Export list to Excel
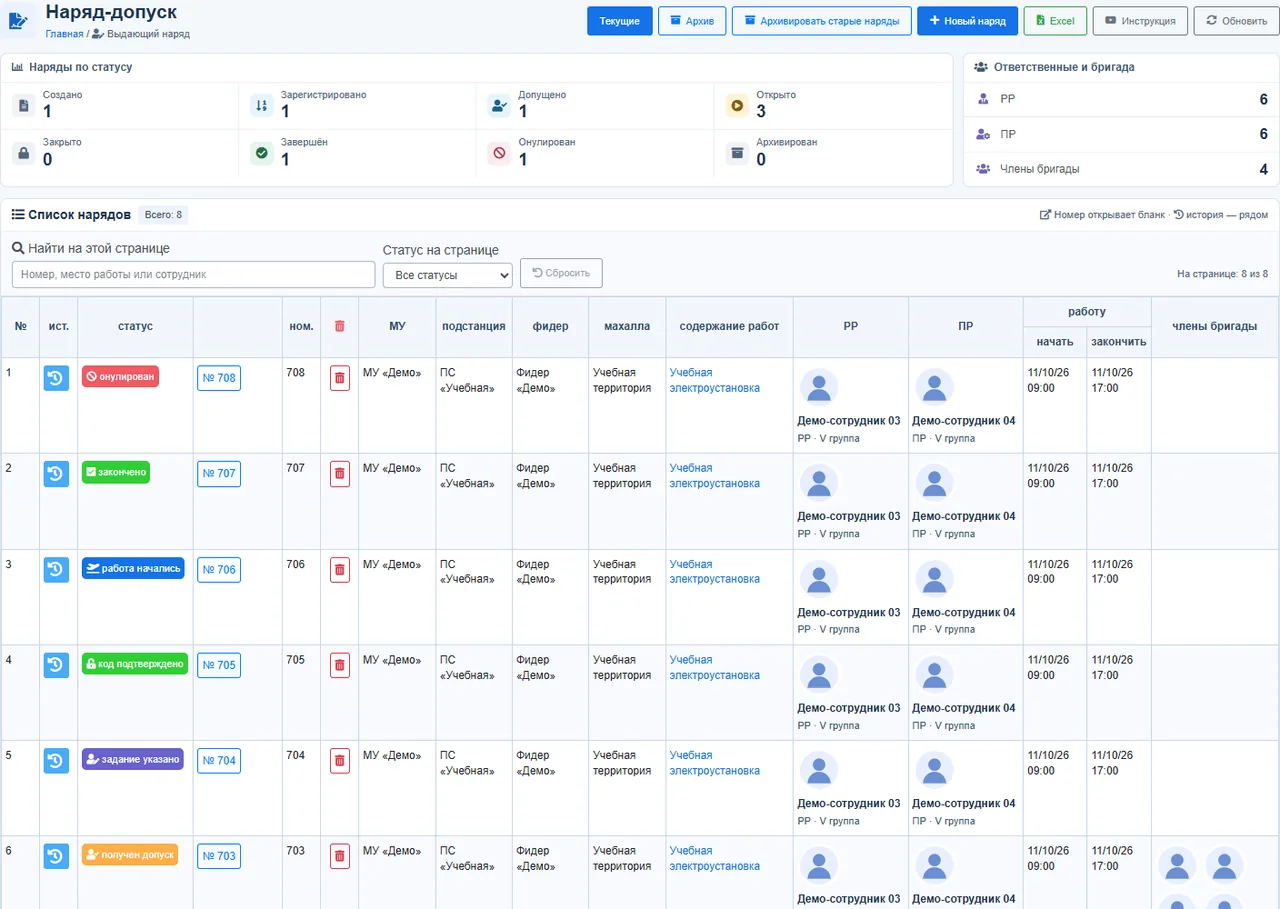This screenshot has width=1280, height=909. (x=1055, y=21)
